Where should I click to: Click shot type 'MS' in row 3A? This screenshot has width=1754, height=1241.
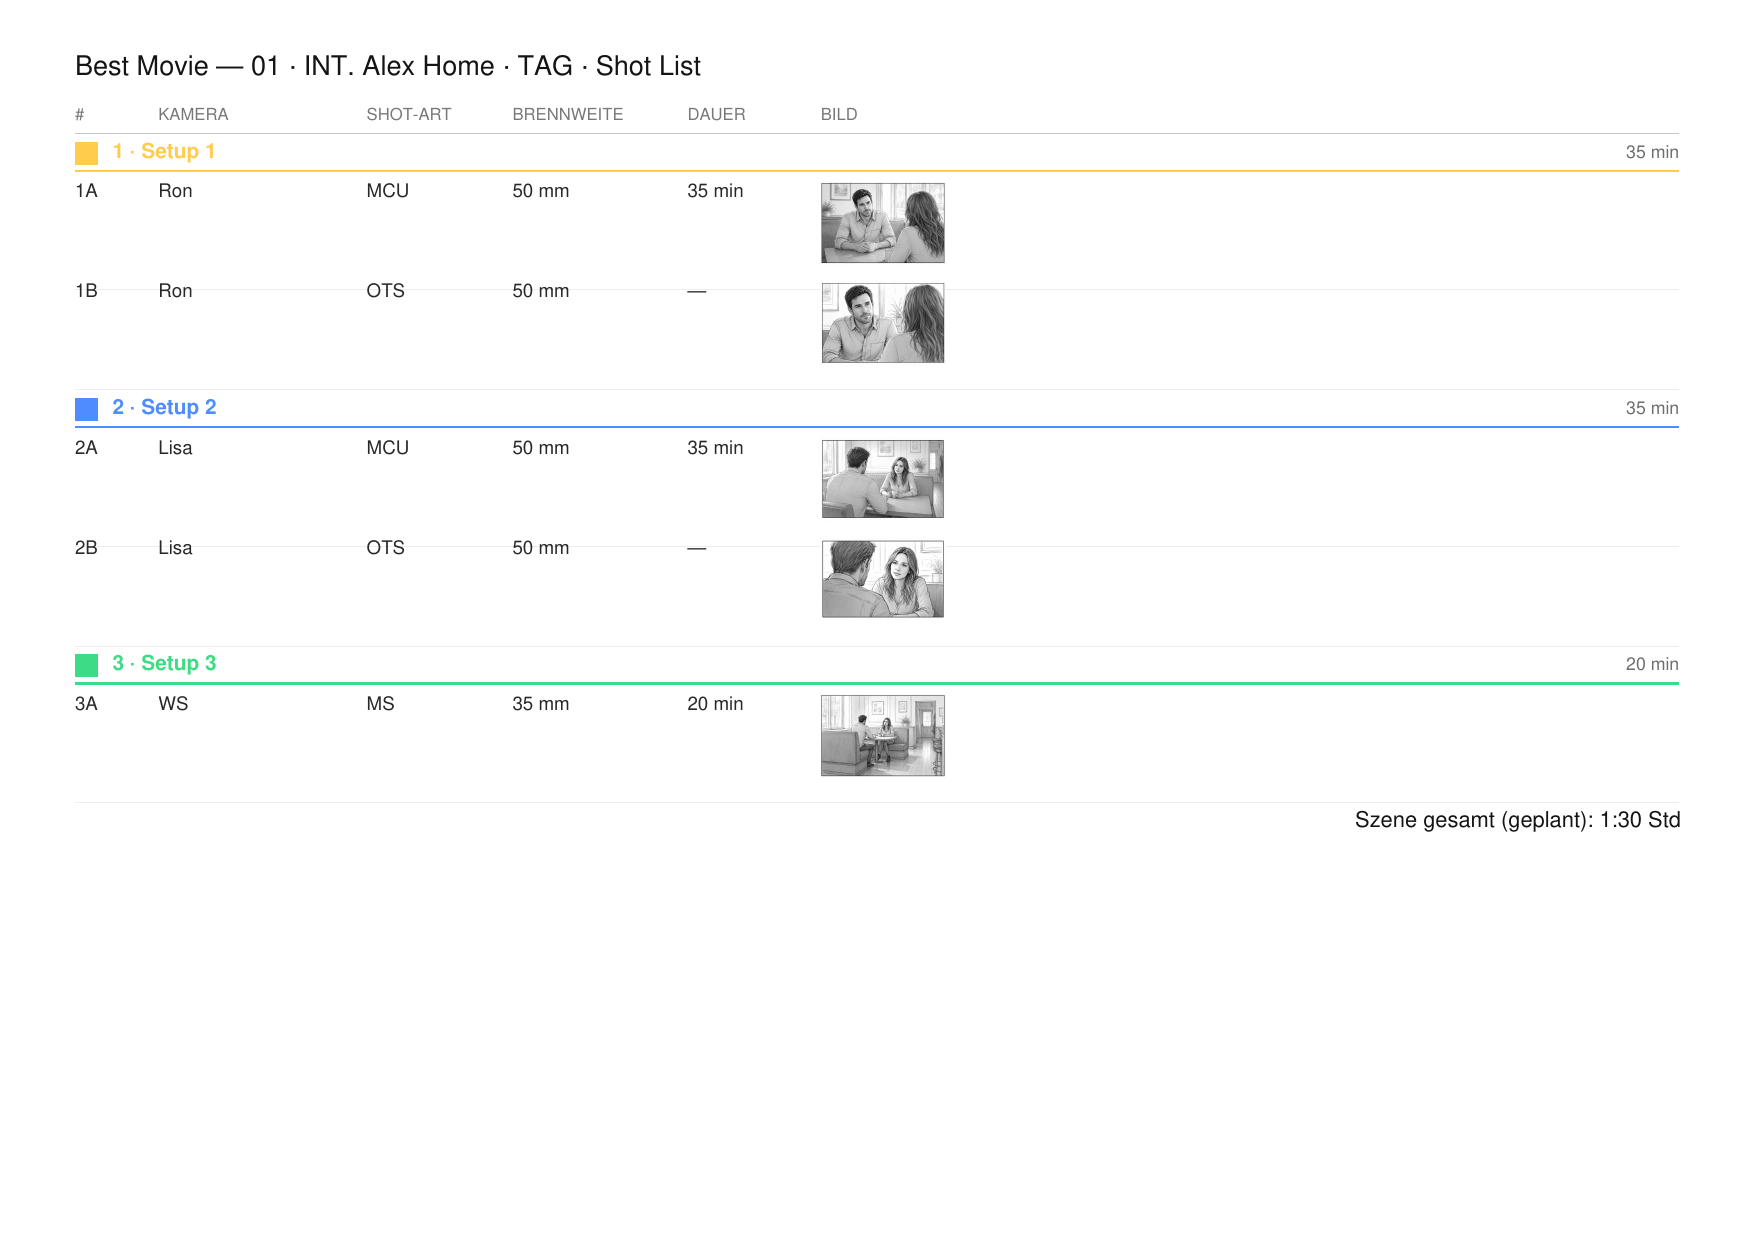[380, 704]
